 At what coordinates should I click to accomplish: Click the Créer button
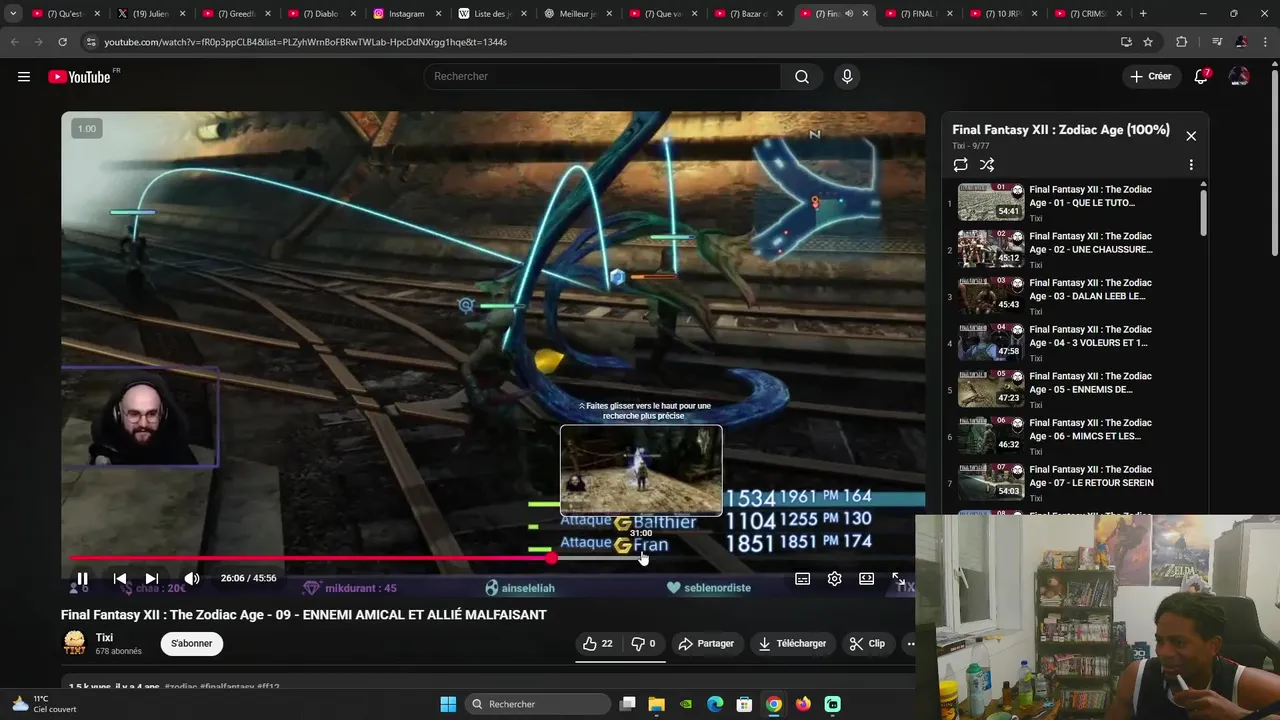pos(1150,77)
